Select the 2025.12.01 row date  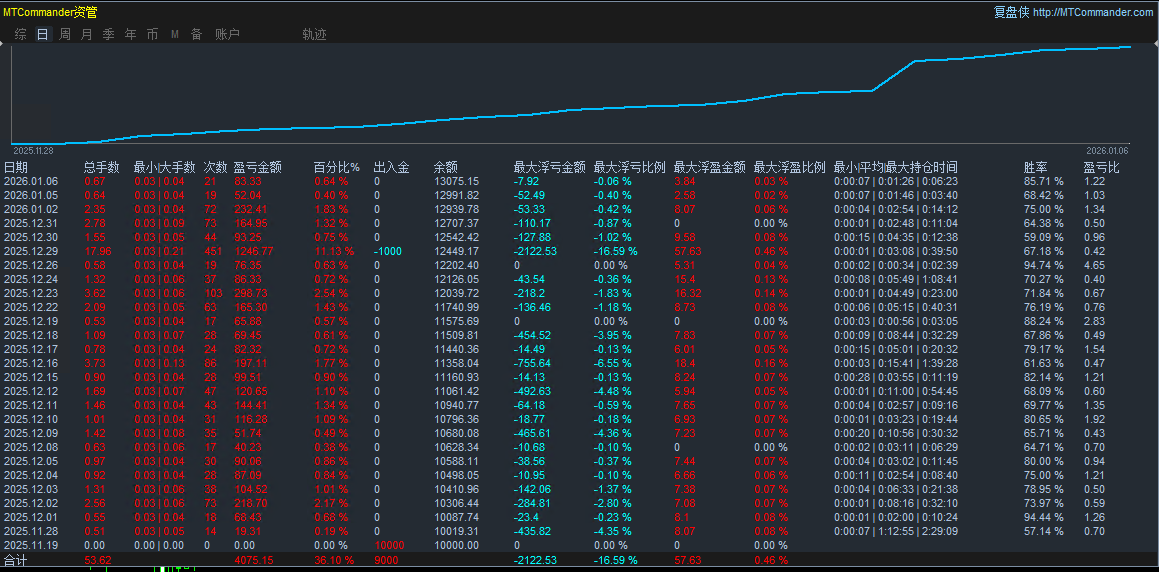[x=29, y=518]
